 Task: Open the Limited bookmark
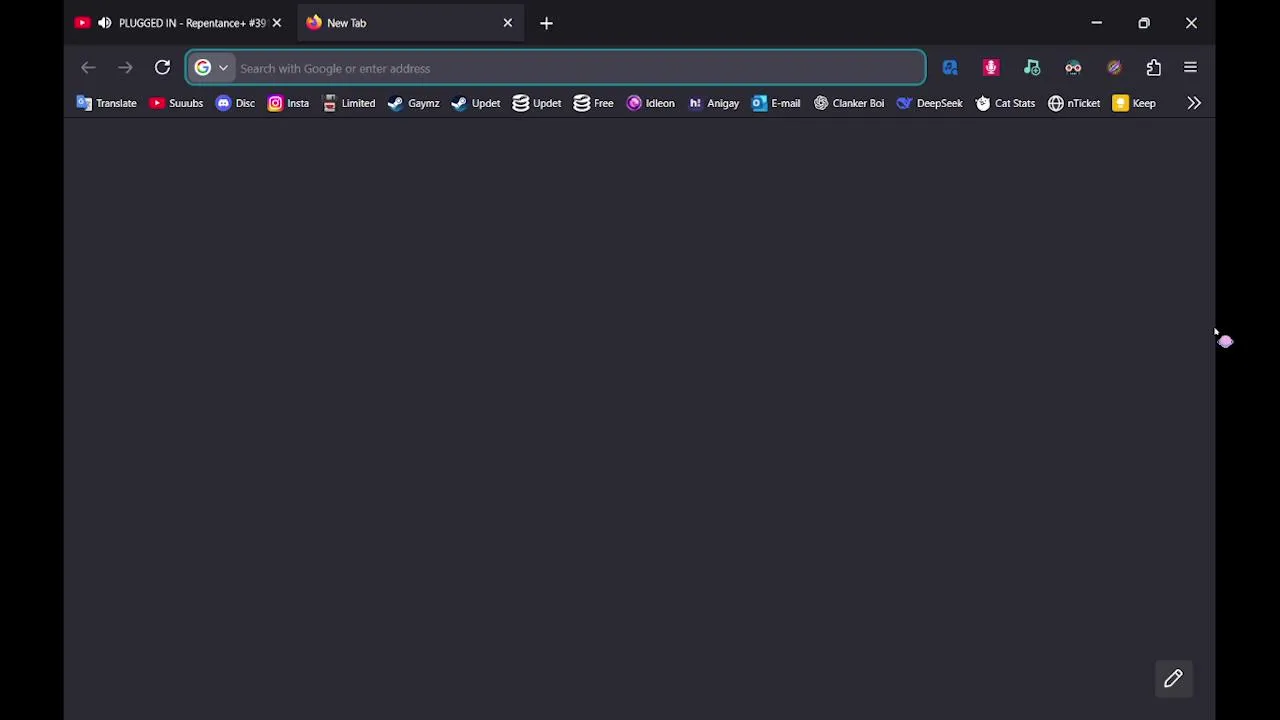coord(349,103)
